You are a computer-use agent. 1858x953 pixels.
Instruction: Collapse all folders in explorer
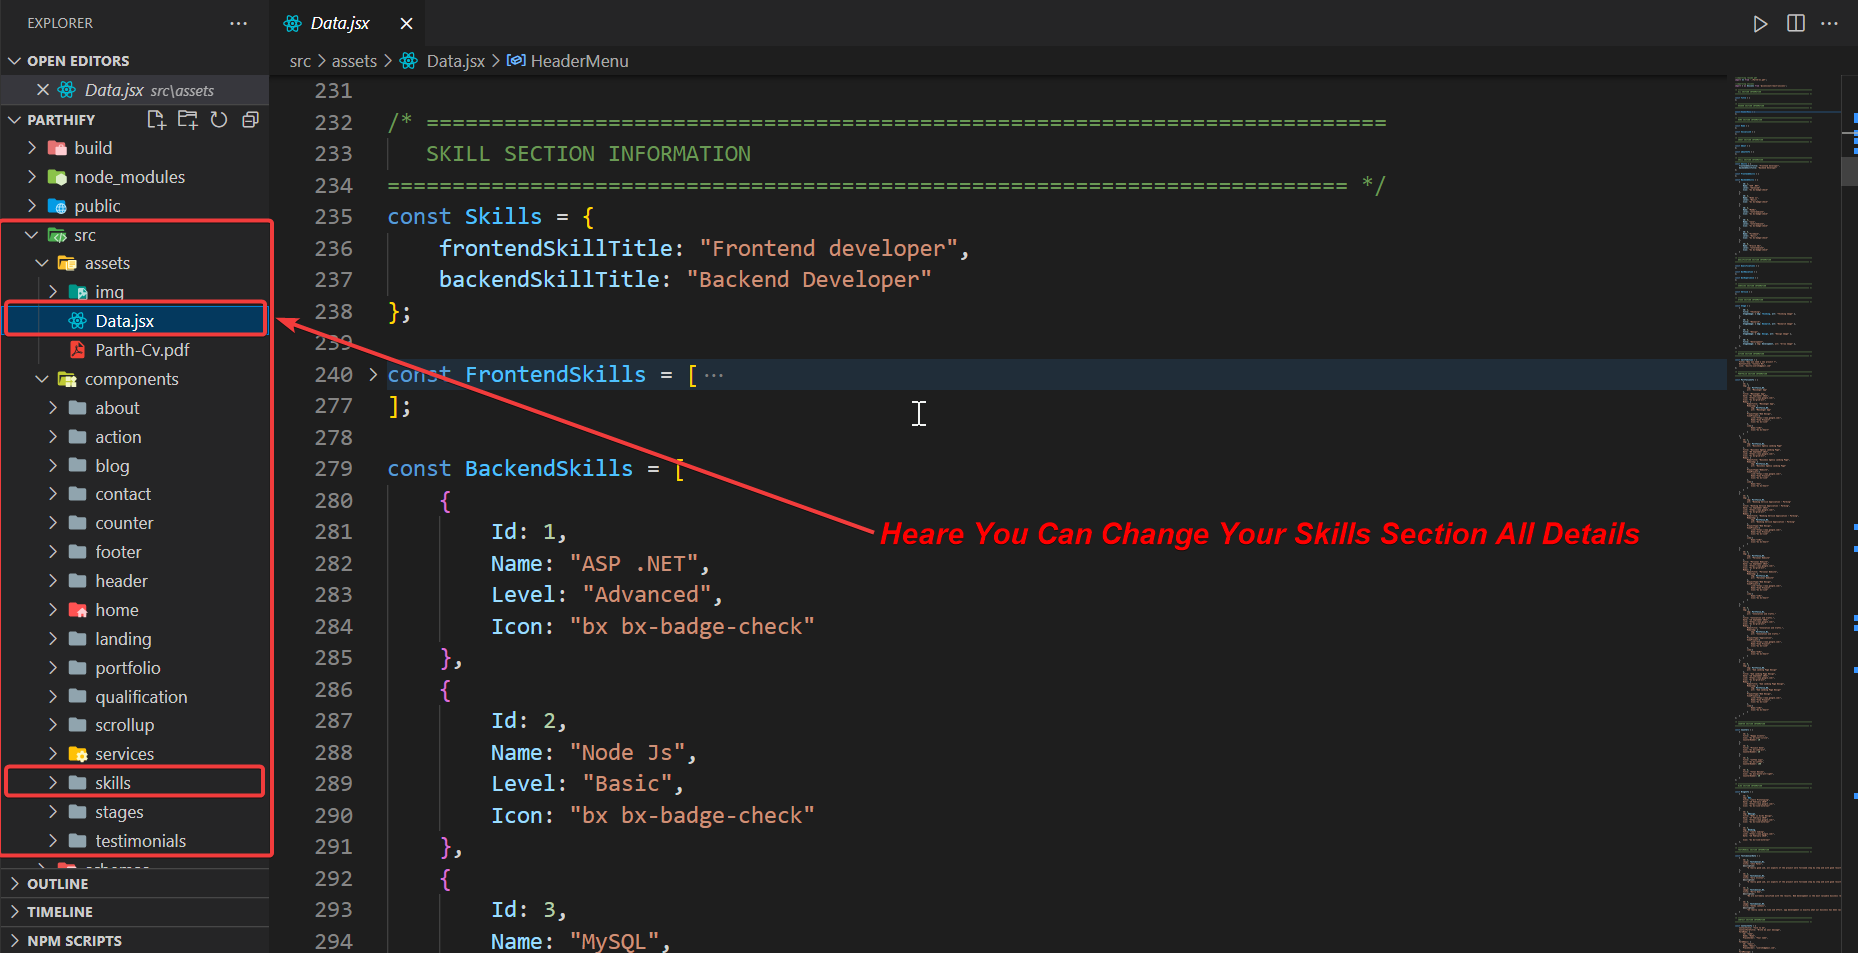tap(250, 120)
